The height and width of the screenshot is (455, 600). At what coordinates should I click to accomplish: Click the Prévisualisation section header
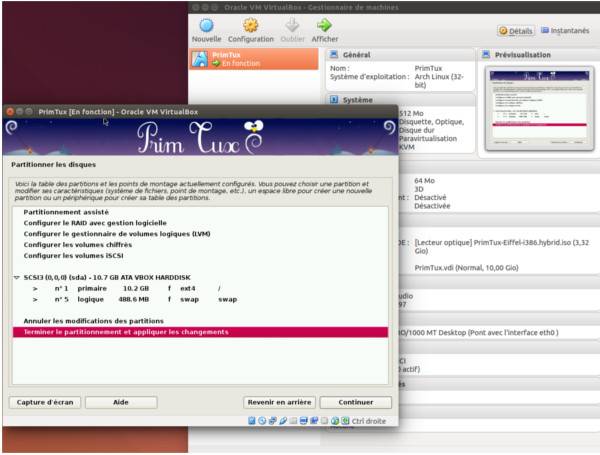tap(539, 55)
